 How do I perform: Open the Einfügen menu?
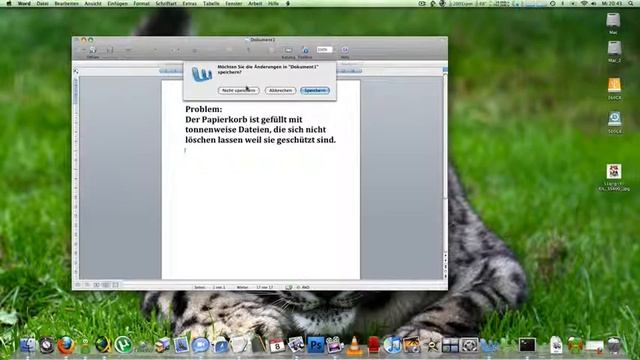coord(117,3)
